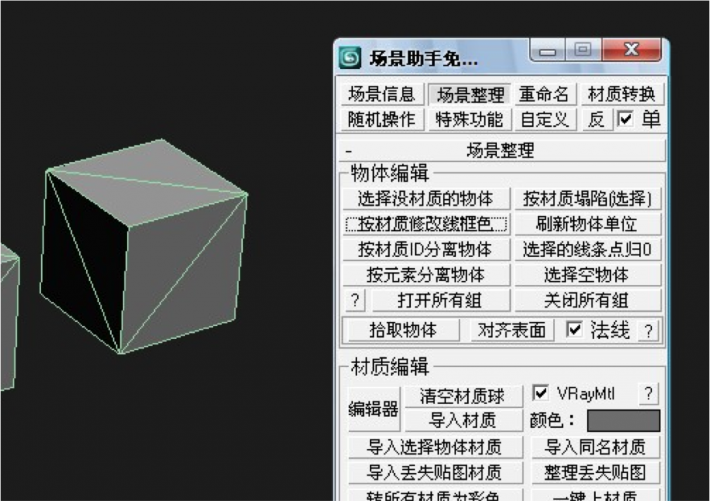Click 整理丢失贴图 button

pyautogui.click(x=595, y=472)
